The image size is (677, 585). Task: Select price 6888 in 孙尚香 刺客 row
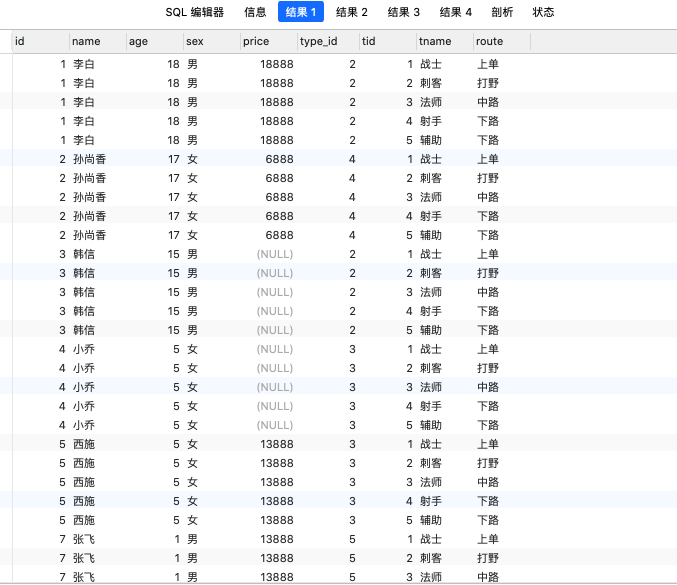279,178
